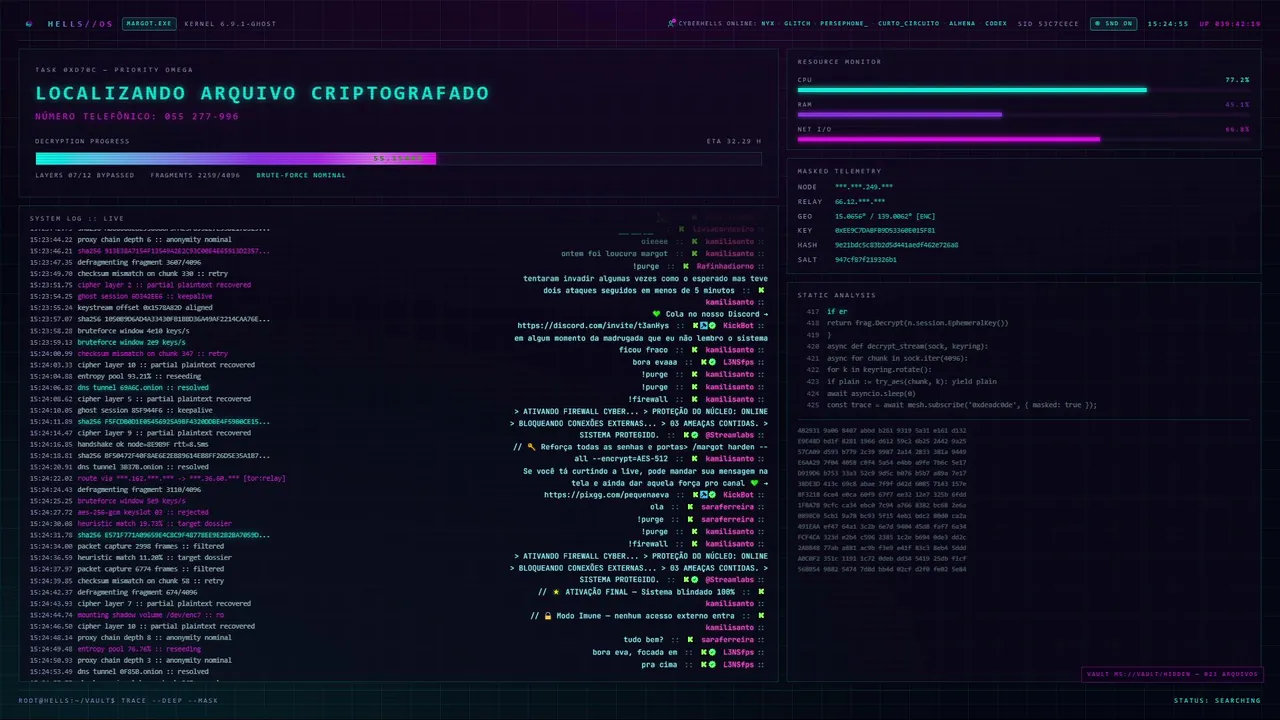Click the username Rafinhadiorno in chat

726,267
